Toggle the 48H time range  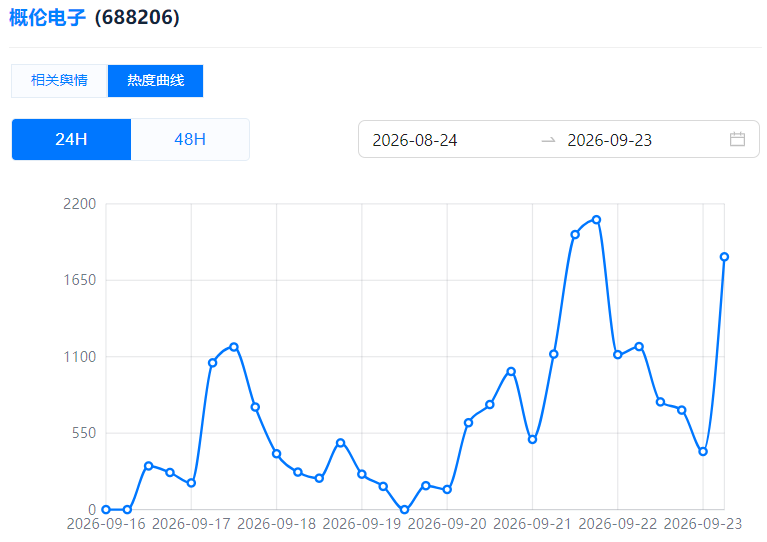190,139
